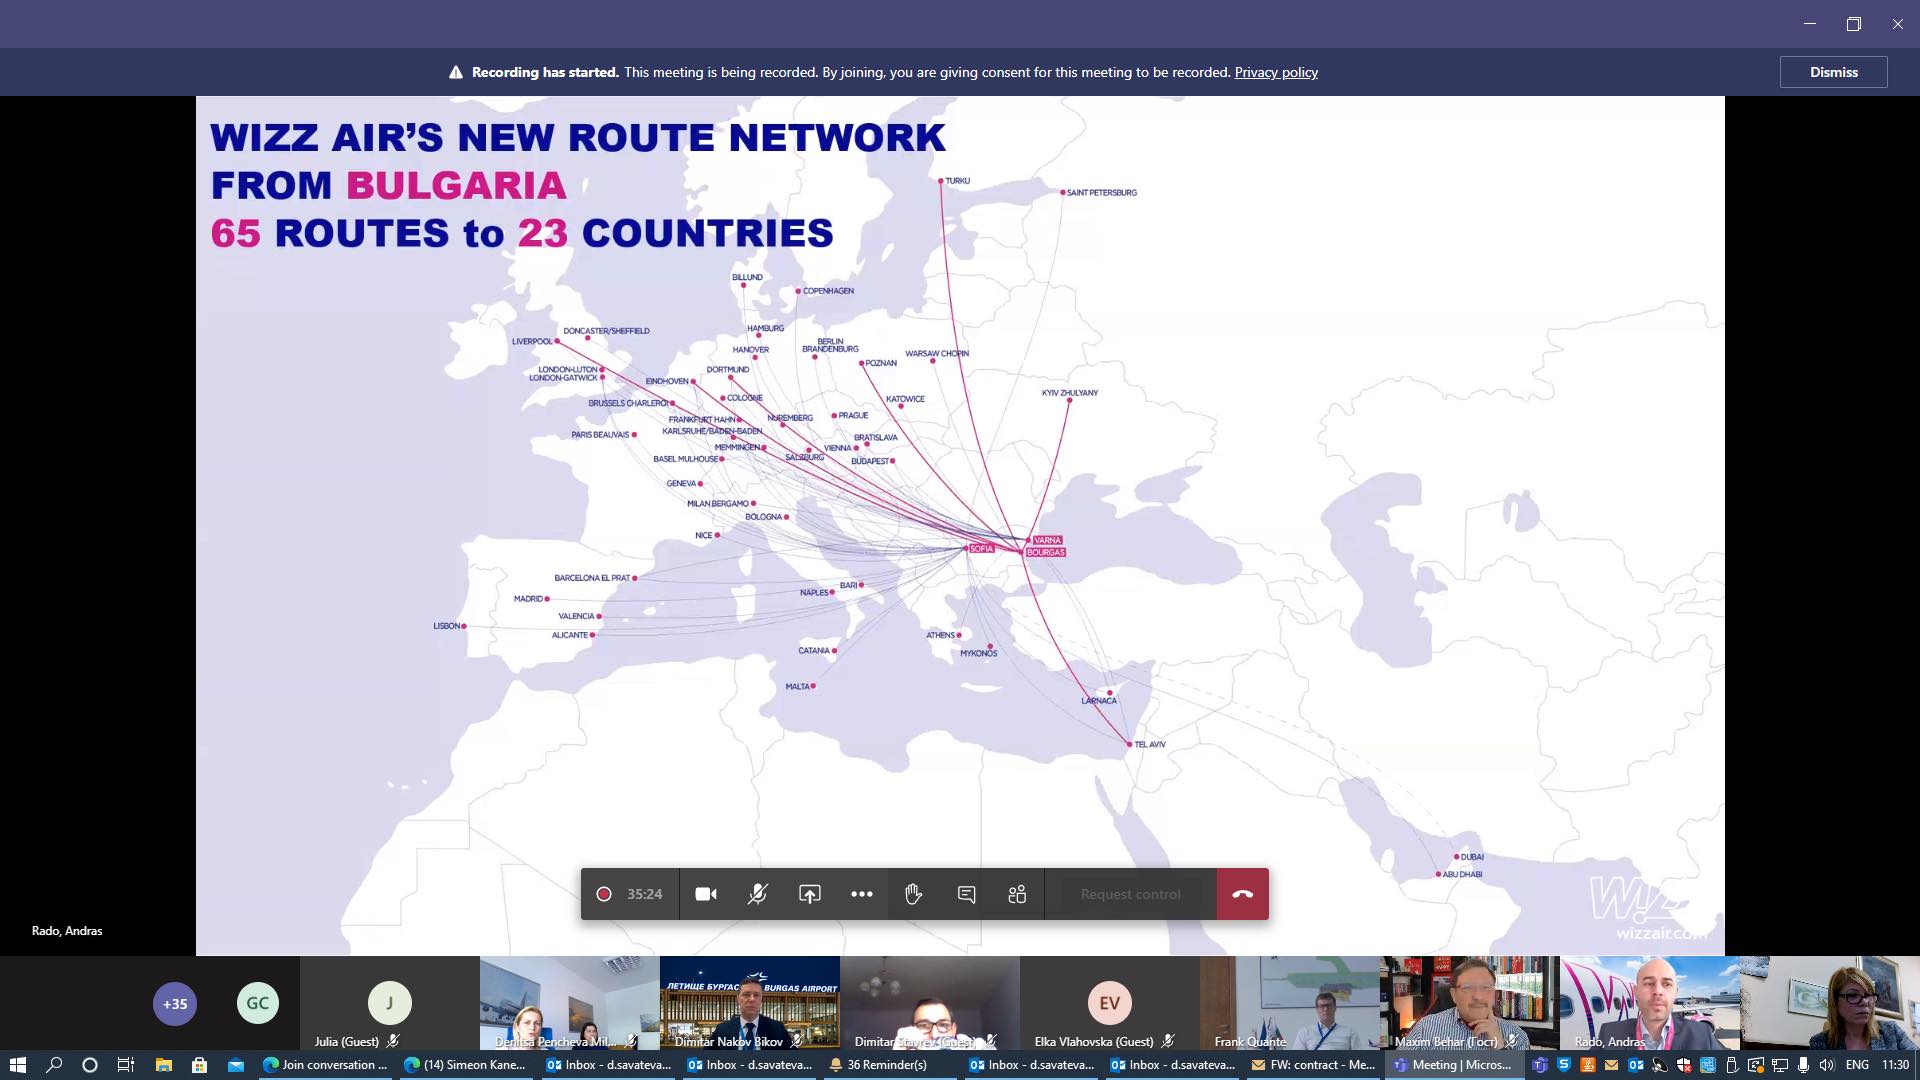
Task: Show the meeting chat conversation
Action: [966, 894]
